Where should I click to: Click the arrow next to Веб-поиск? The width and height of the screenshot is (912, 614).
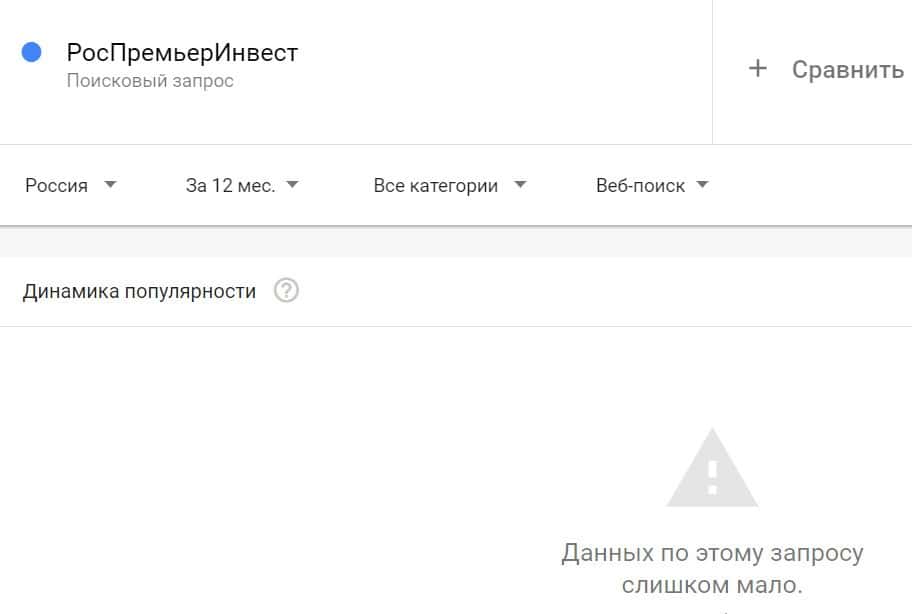(x=702, y=185)
